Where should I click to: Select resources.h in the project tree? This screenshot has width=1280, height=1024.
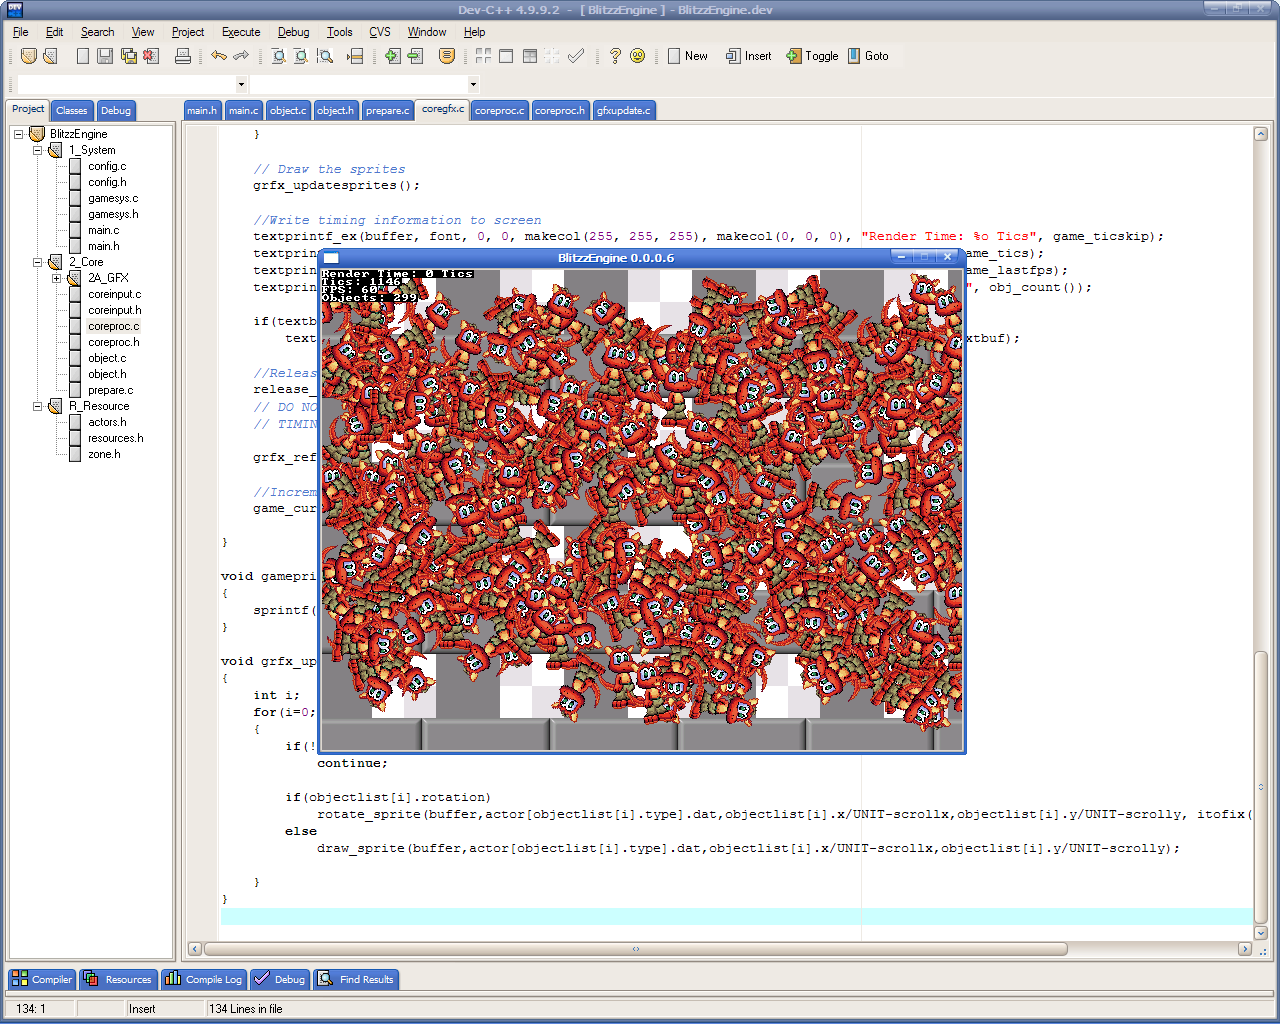pyautogui.click(x=115, y=438)
